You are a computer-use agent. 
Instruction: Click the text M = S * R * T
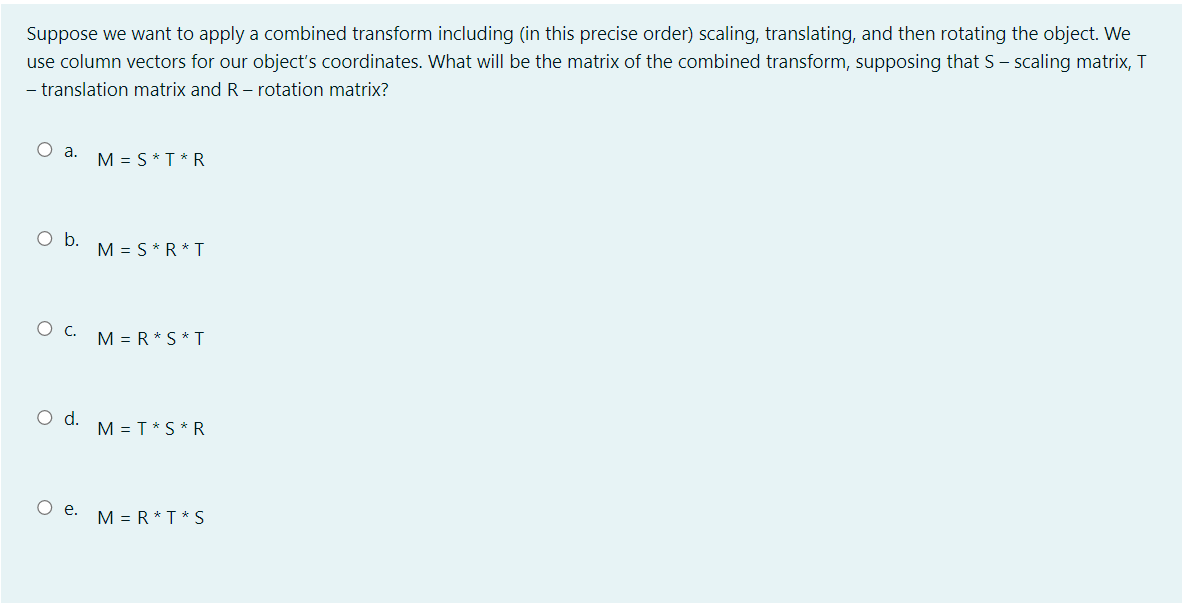pos(151,249)
